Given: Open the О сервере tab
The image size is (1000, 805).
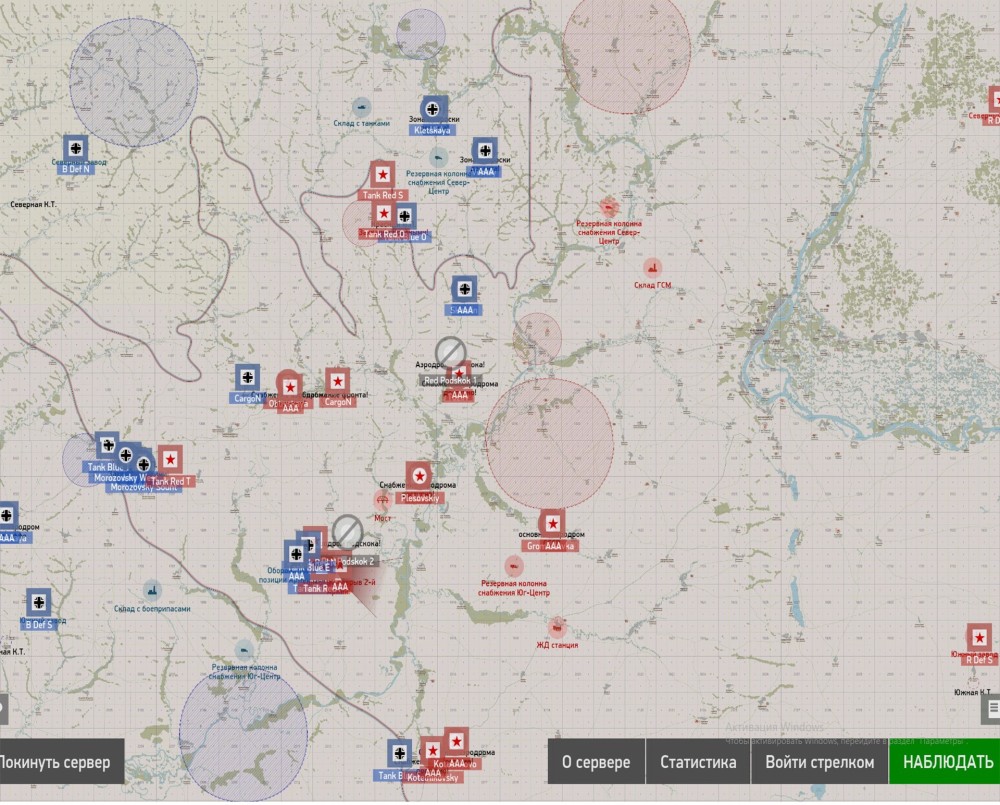Looking at the screenshot, I should click(x=596, y=762).
